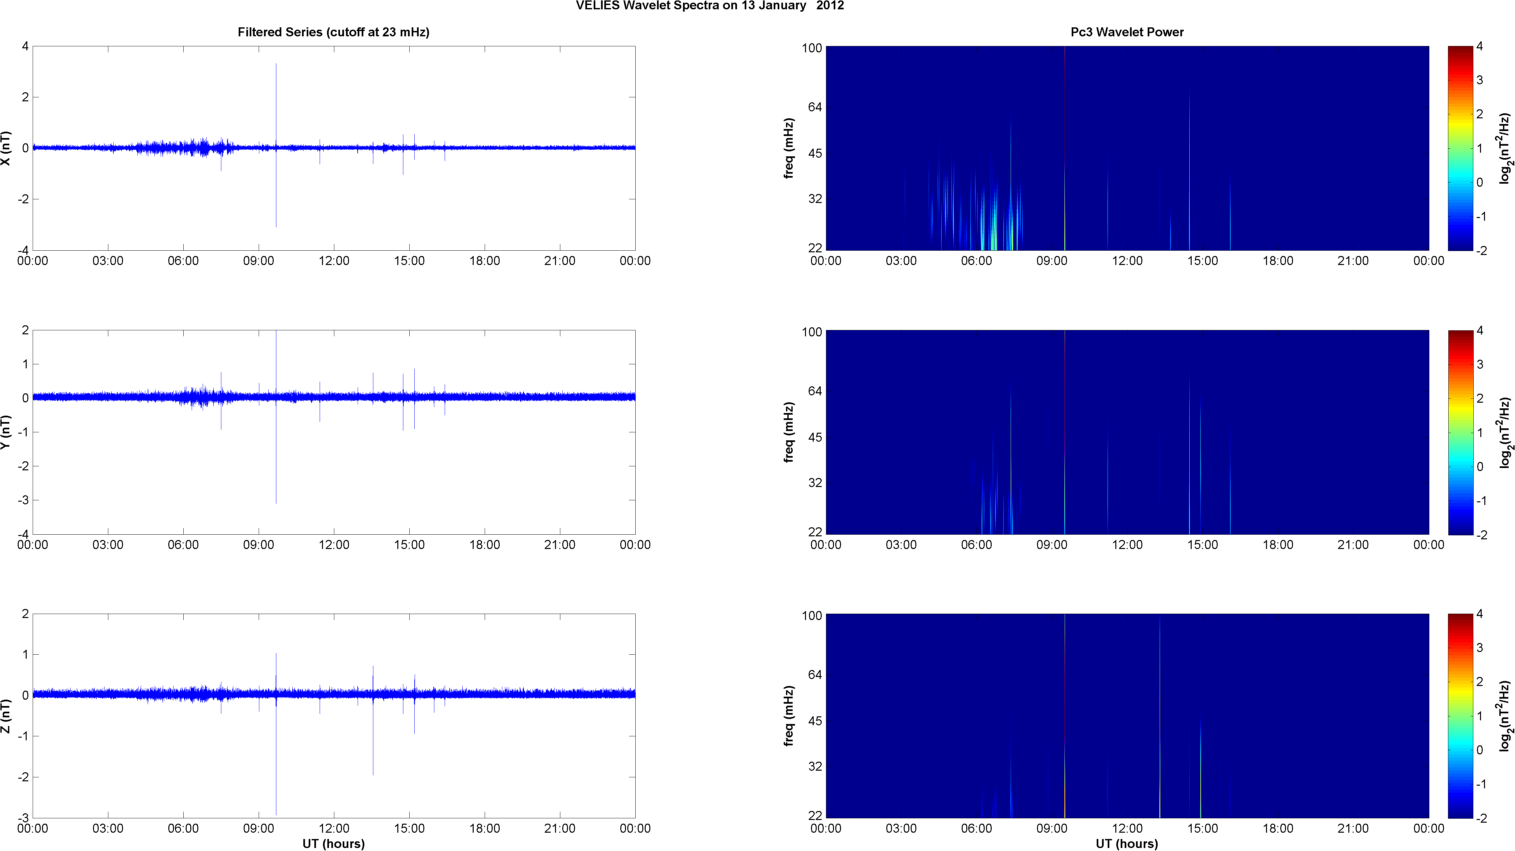The height and width of the screenshot is (851, 1515).
Task: Click the colorbar beside the Z-component wavelet spectrogram
Action: pyautogui.click(x=1460, y=716)
